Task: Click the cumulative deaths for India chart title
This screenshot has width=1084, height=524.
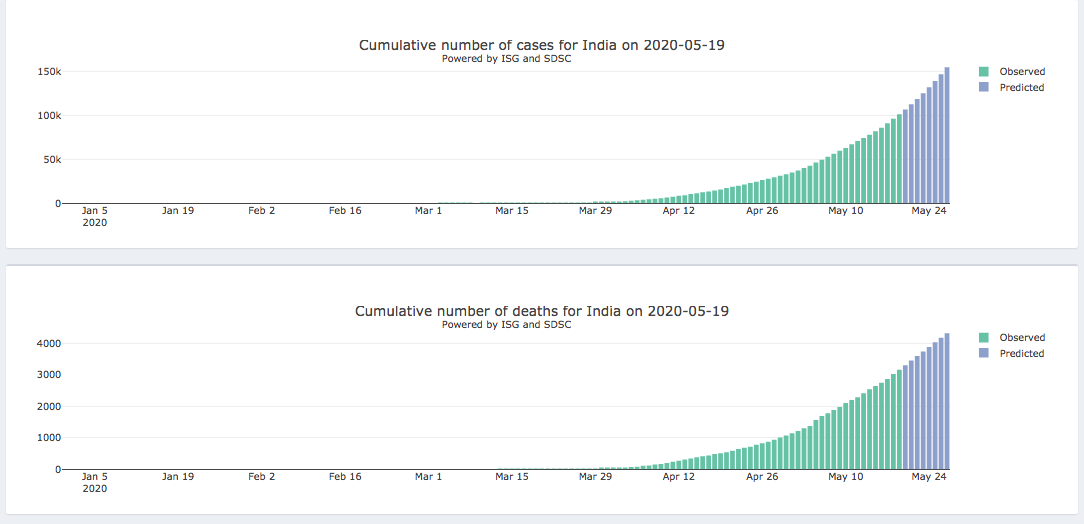Action: 541,311
